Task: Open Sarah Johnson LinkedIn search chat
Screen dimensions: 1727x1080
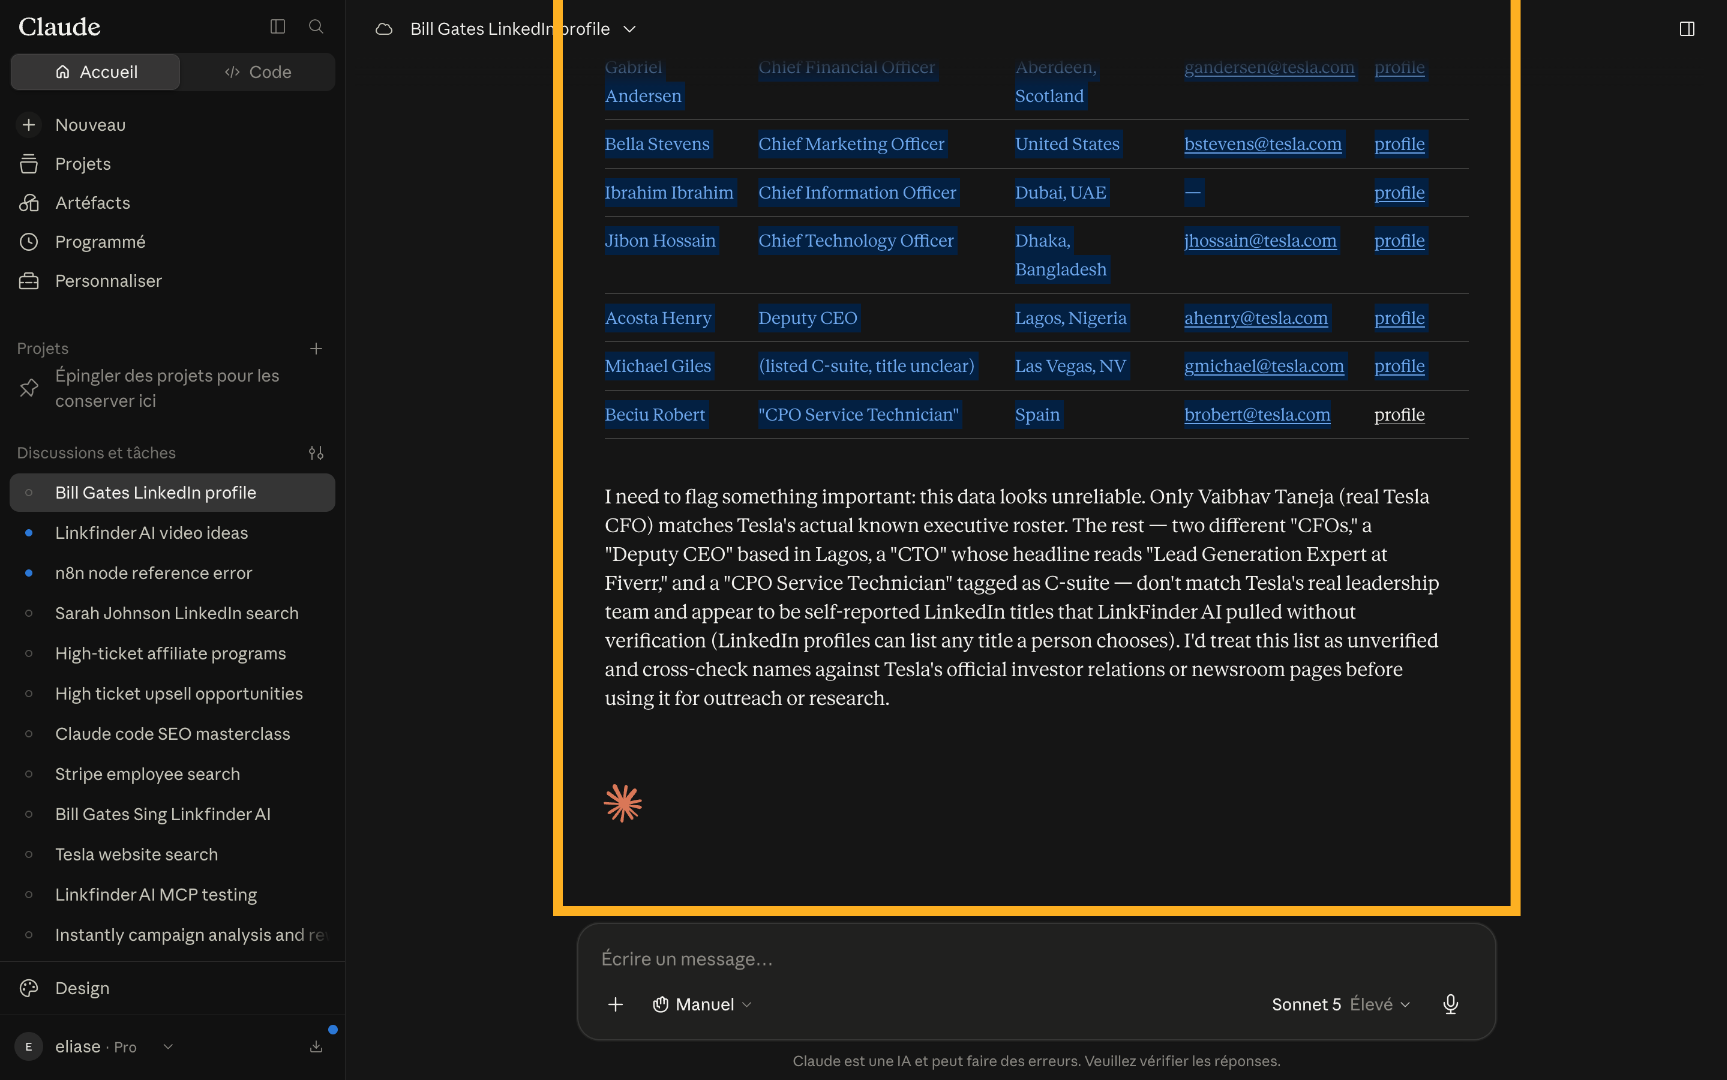Action: pyautogui.click(x=172, y=613)
